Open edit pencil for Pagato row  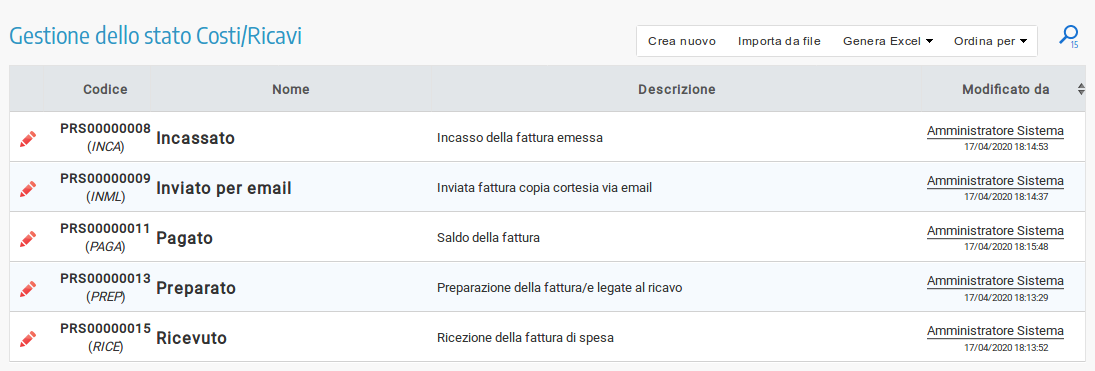point(28,238)
